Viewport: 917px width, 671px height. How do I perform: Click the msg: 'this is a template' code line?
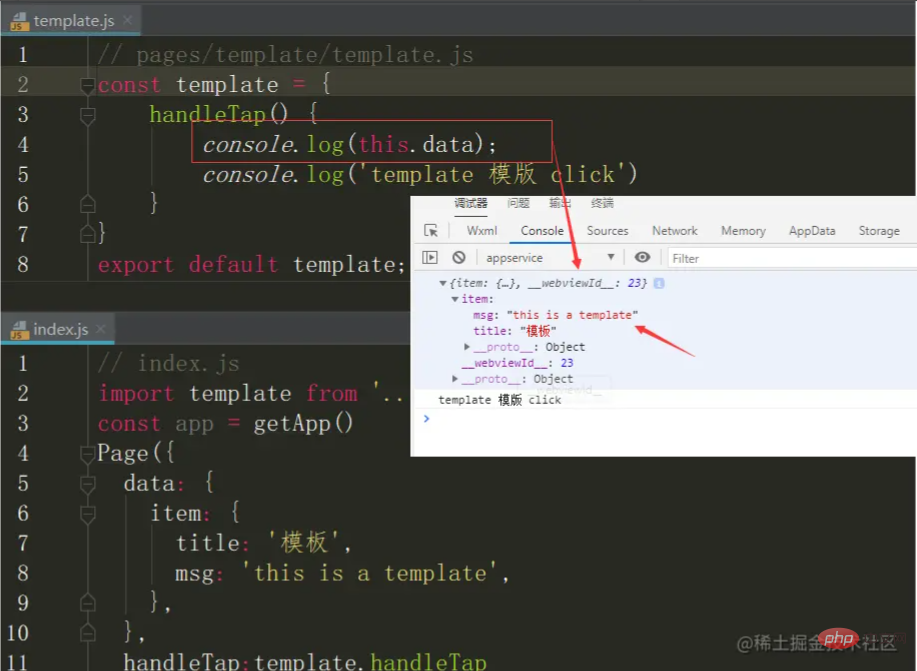click(x=343, y=573)
